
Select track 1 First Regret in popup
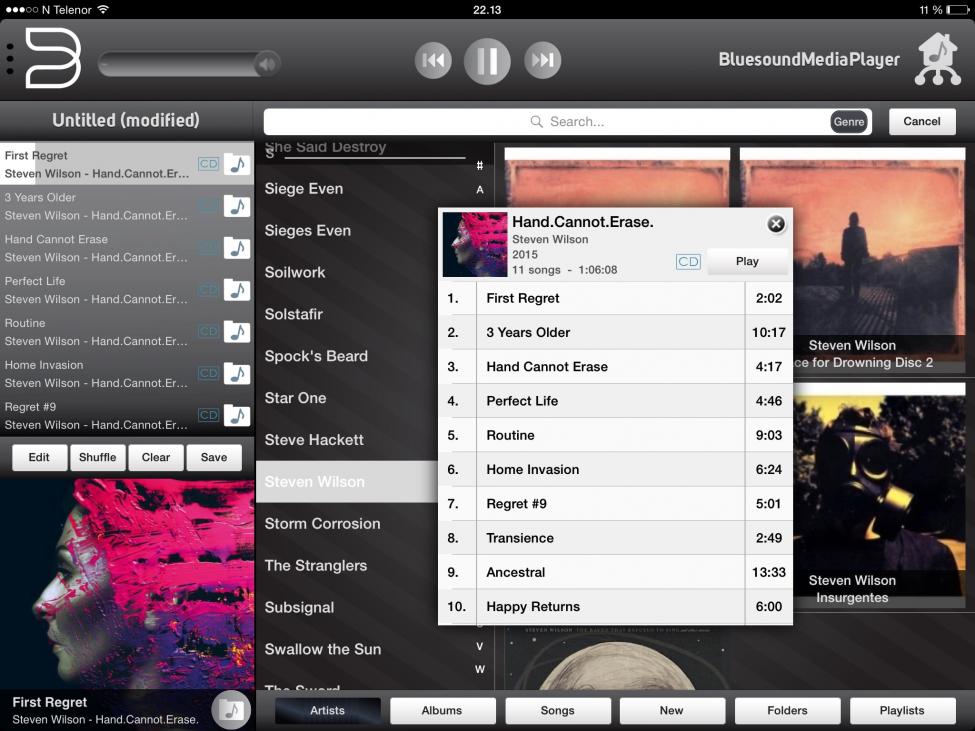[x=616, y=298]
